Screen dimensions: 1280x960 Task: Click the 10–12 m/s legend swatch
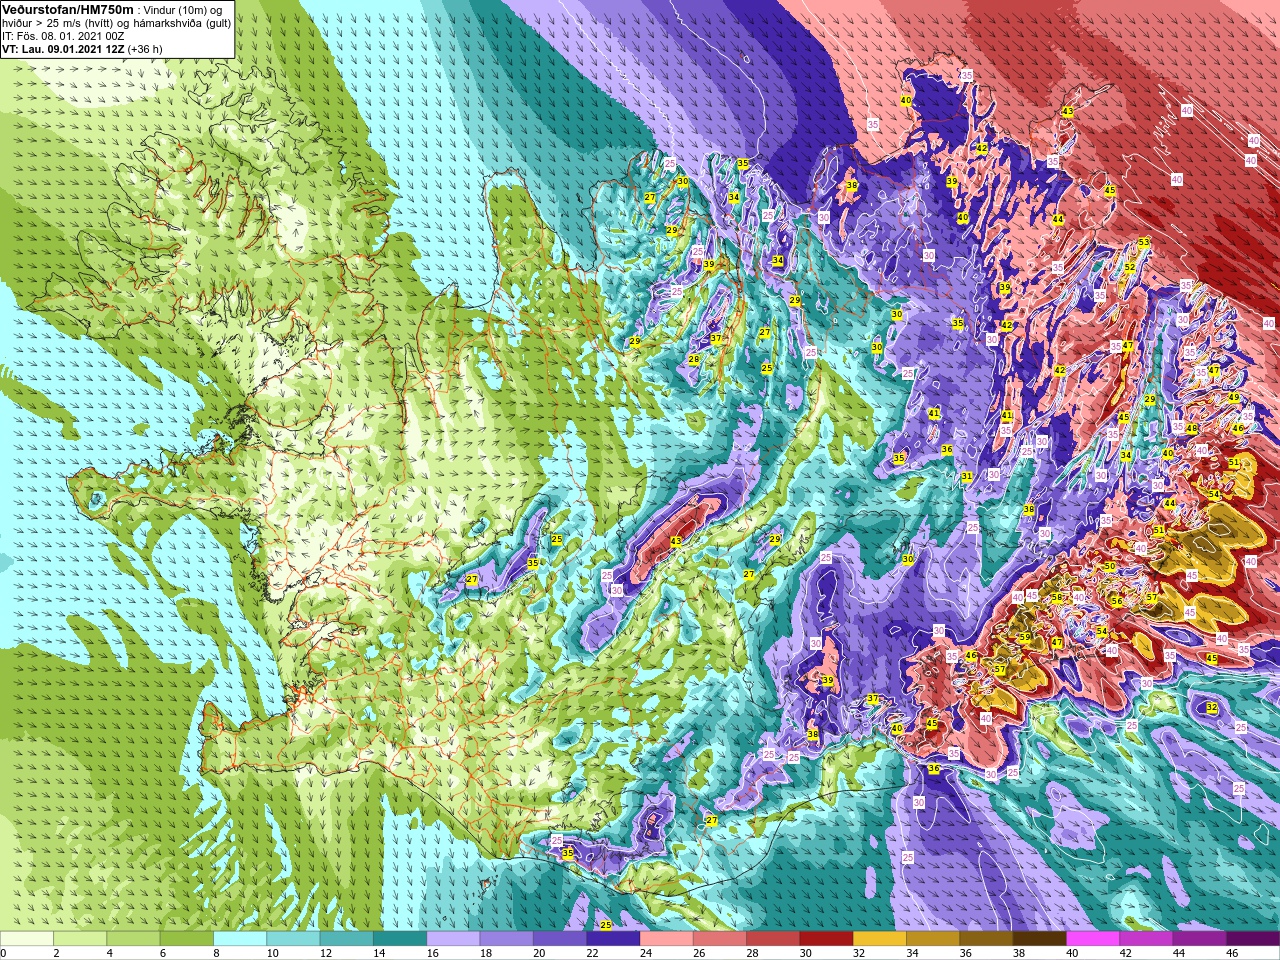point(293,939)
